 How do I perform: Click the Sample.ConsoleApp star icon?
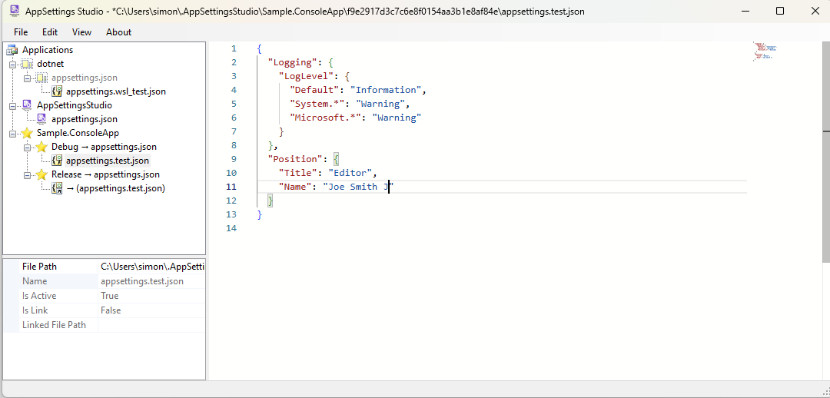(x=27, y=133)
